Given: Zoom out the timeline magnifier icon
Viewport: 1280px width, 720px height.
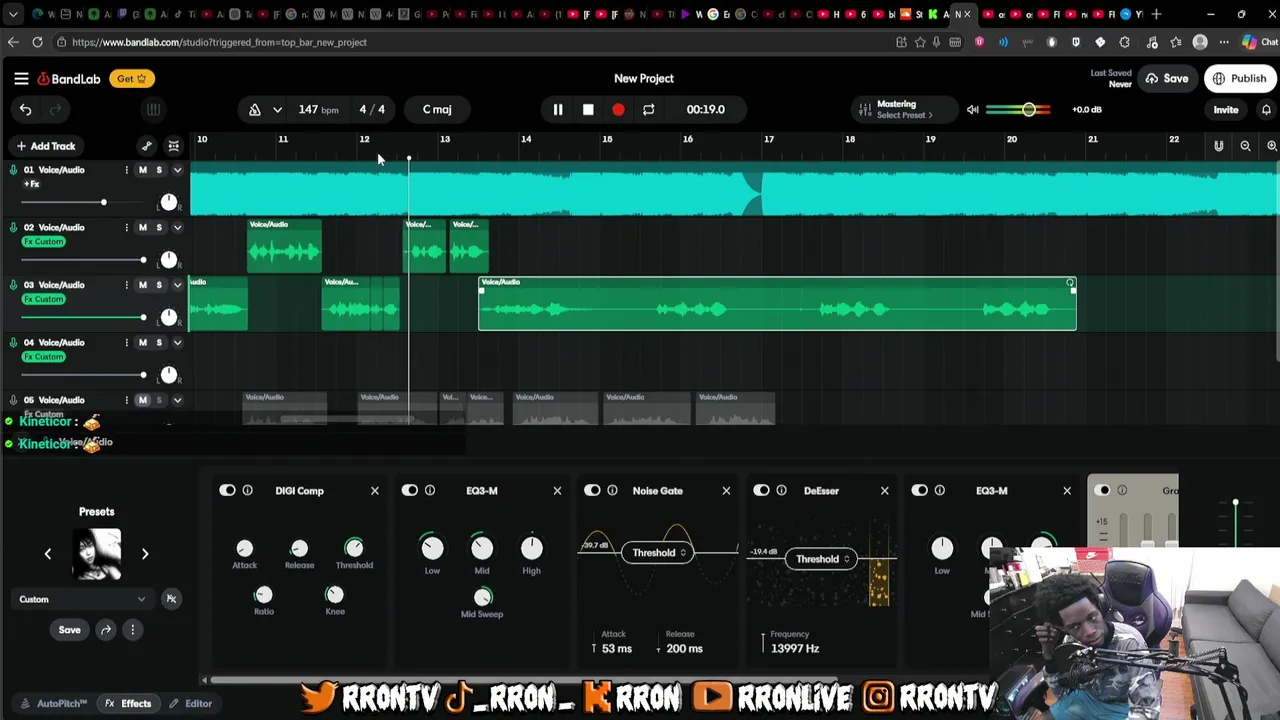Looking at the screenshot, I should click(1245, 146).
